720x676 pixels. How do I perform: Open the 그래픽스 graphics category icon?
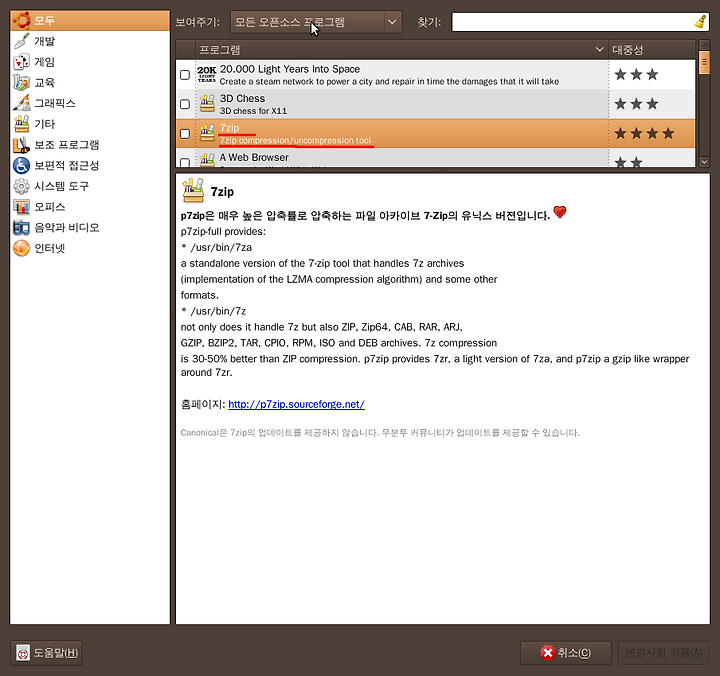pyautogui.click(x=21, y=103)
